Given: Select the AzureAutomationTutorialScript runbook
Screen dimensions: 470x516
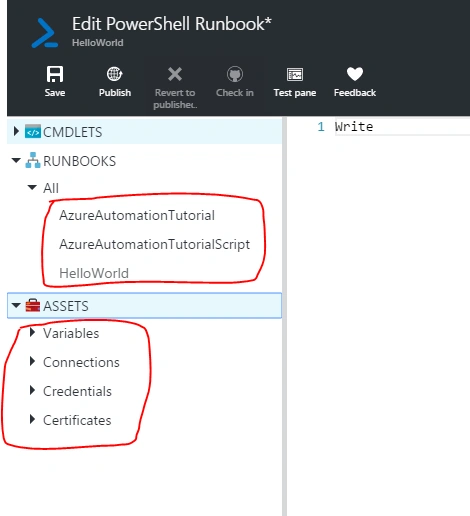Looking at the screenshot, I should (154, 244).
